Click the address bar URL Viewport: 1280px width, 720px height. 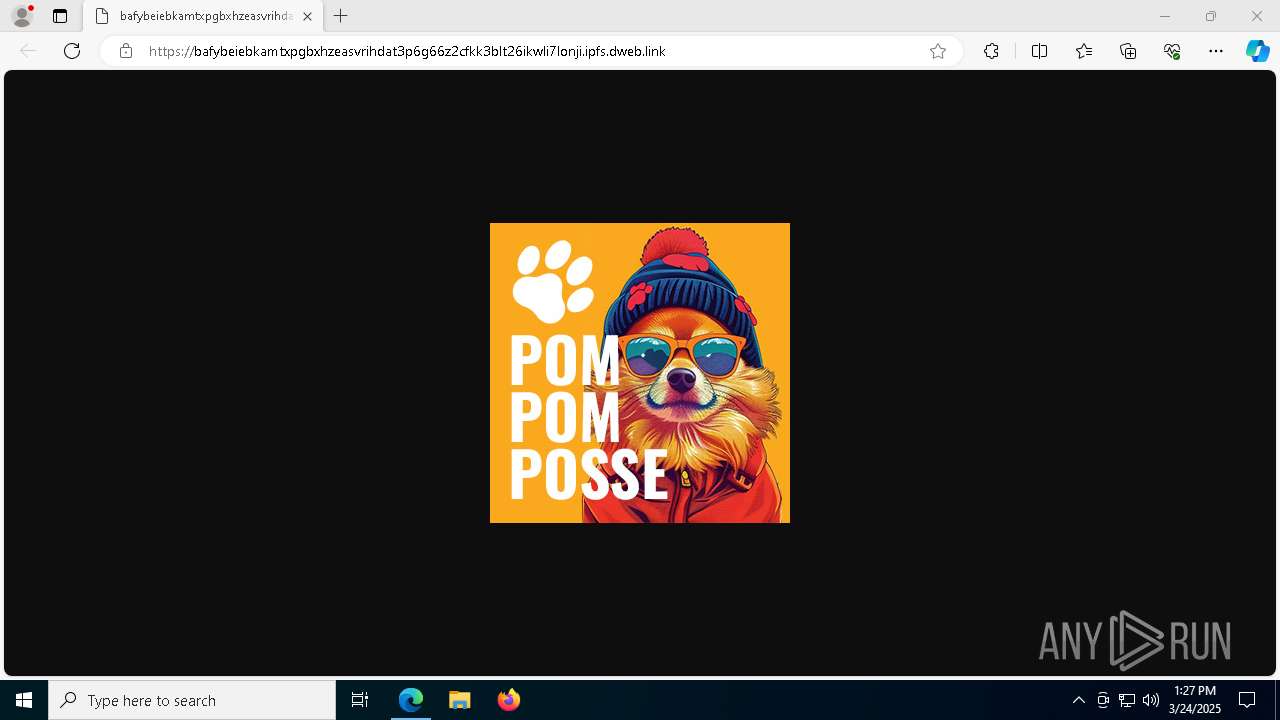tap(407, 51)
